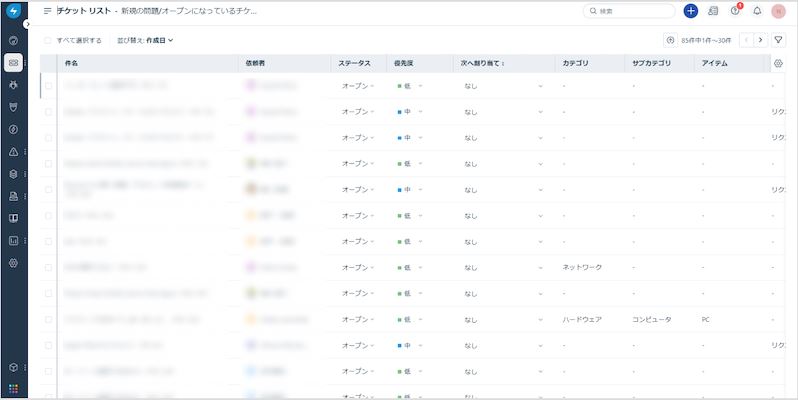Open the Admin gear icon in the sidebar
Viewport: 798px width, 400px height.
[13, 262]
